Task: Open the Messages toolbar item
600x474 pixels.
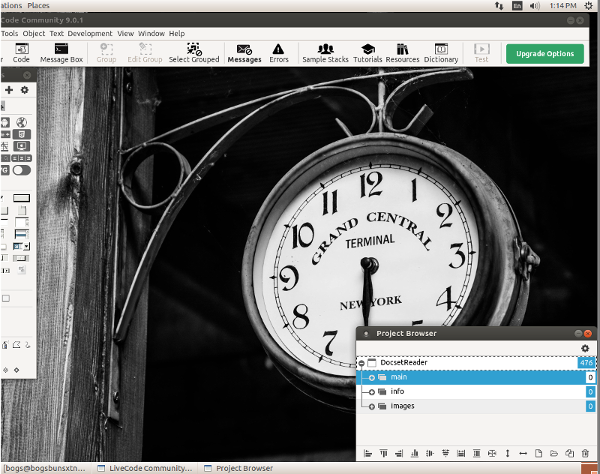Action: click(244, 53)
